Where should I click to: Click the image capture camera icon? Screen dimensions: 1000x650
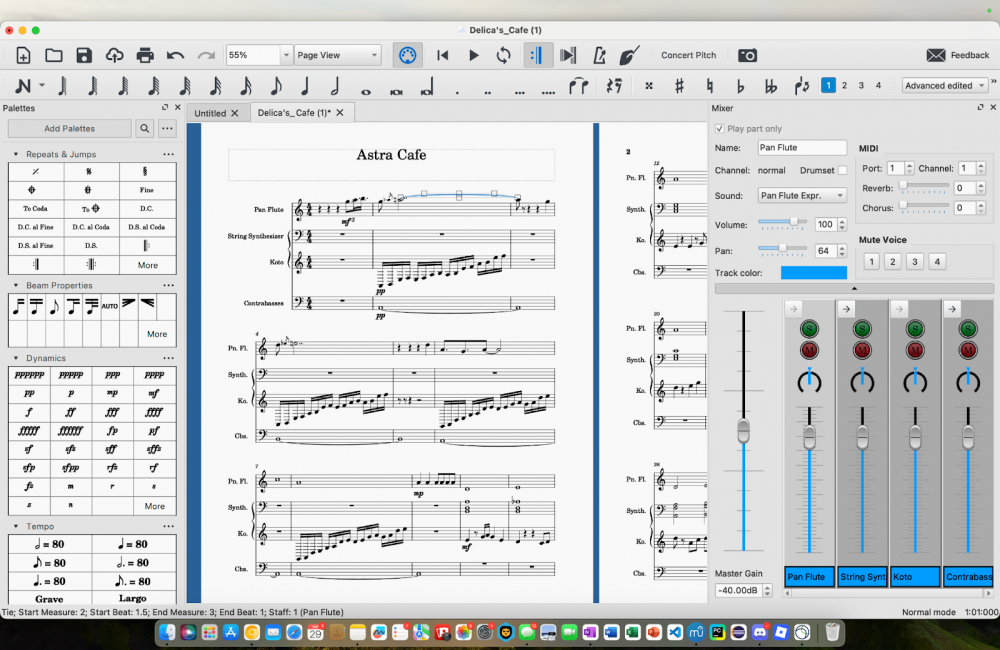(x=747, y=55)
